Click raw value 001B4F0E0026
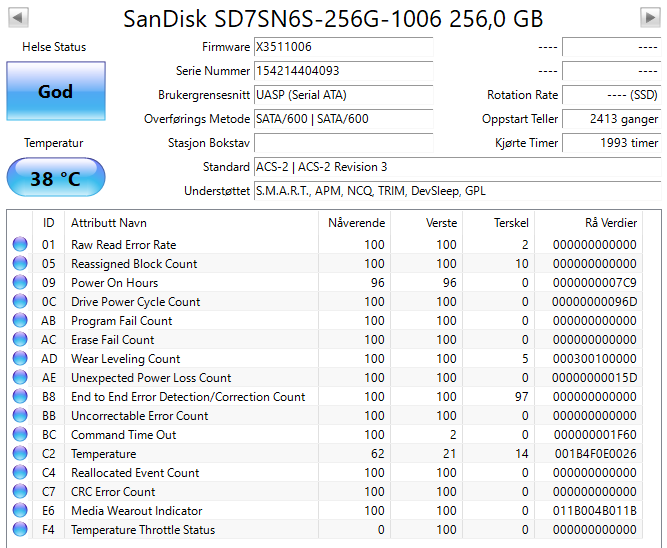The image size is (667, 548). [x=596, y=454]
